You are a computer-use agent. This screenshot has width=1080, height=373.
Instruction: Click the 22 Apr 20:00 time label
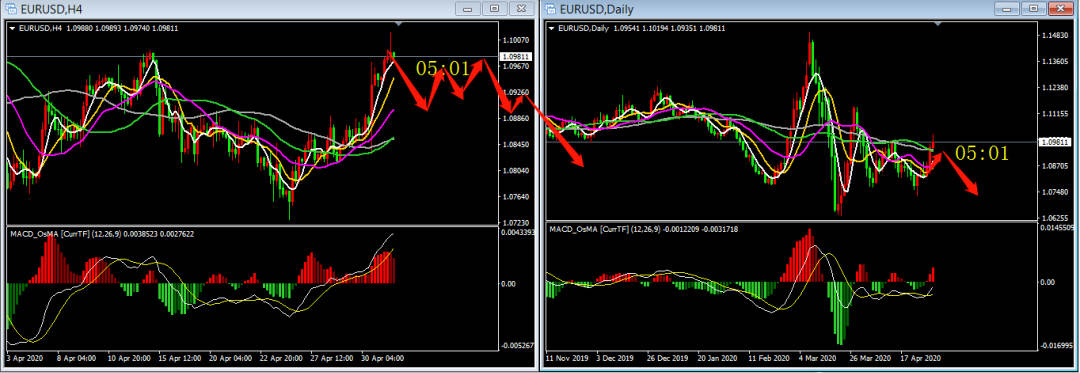point(282,358)
